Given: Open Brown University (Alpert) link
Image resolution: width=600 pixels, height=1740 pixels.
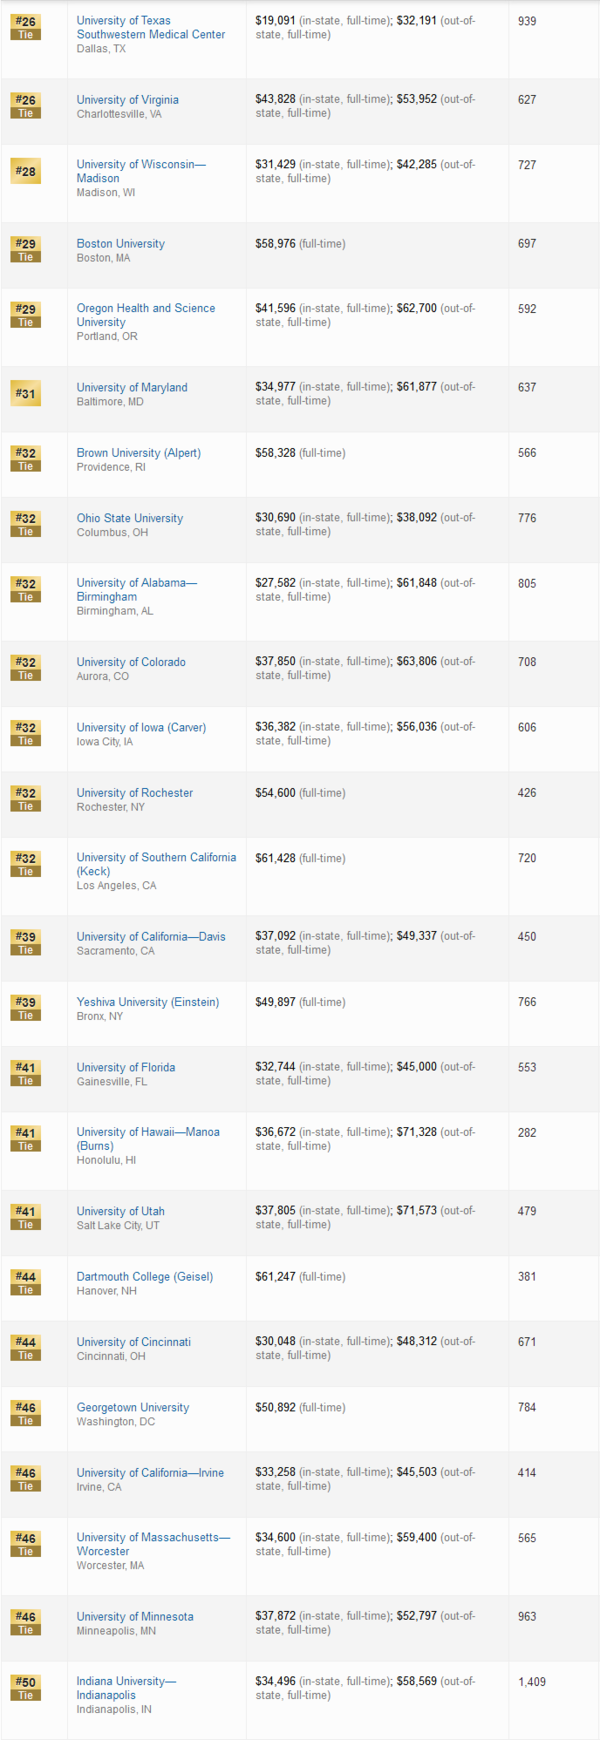Looking at the screenshot, I should tap(138, 453).
